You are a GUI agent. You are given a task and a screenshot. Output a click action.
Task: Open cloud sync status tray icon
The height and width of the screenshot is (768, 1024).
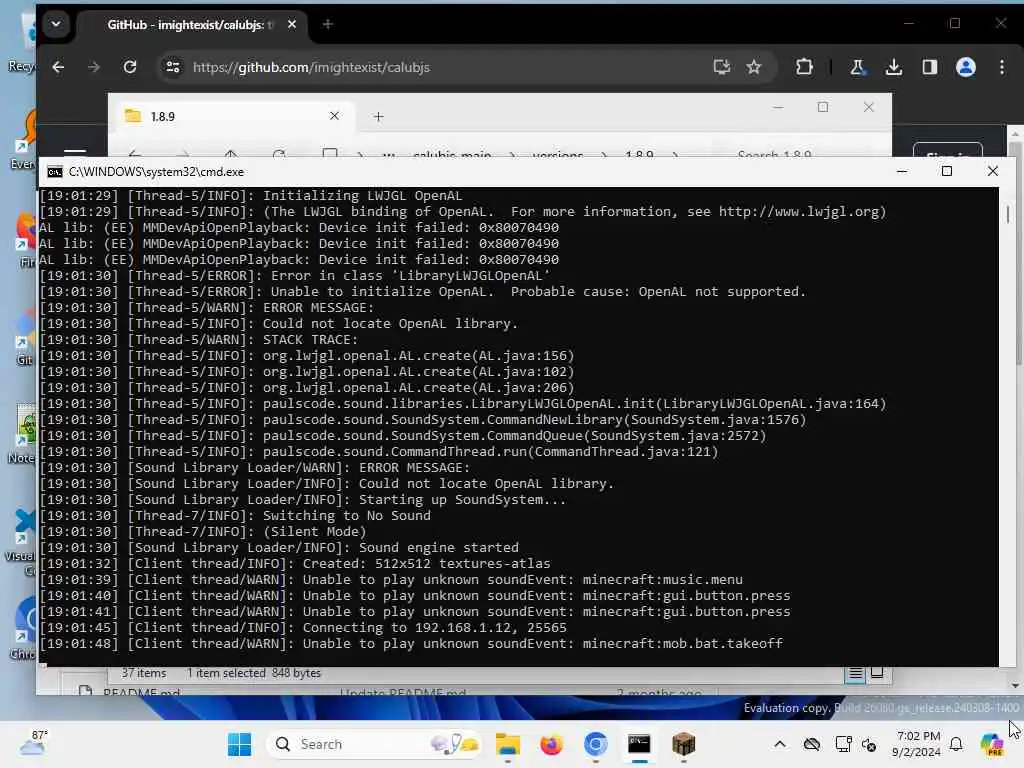[x=812, y=744]
